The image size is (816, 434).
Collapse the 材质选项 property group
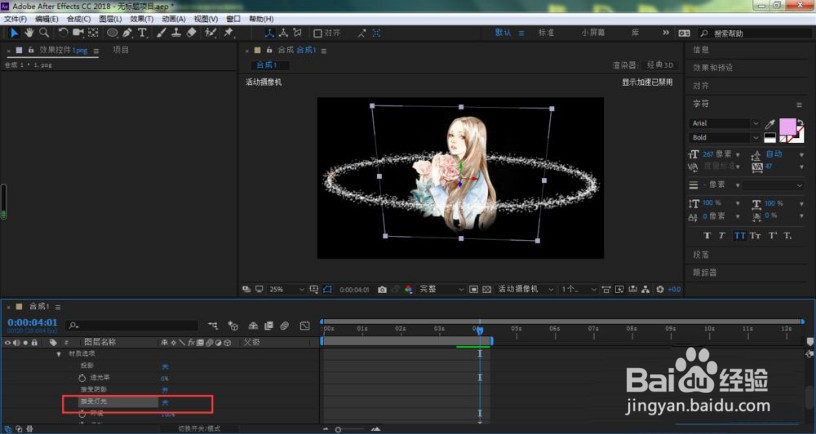(59, 354)
